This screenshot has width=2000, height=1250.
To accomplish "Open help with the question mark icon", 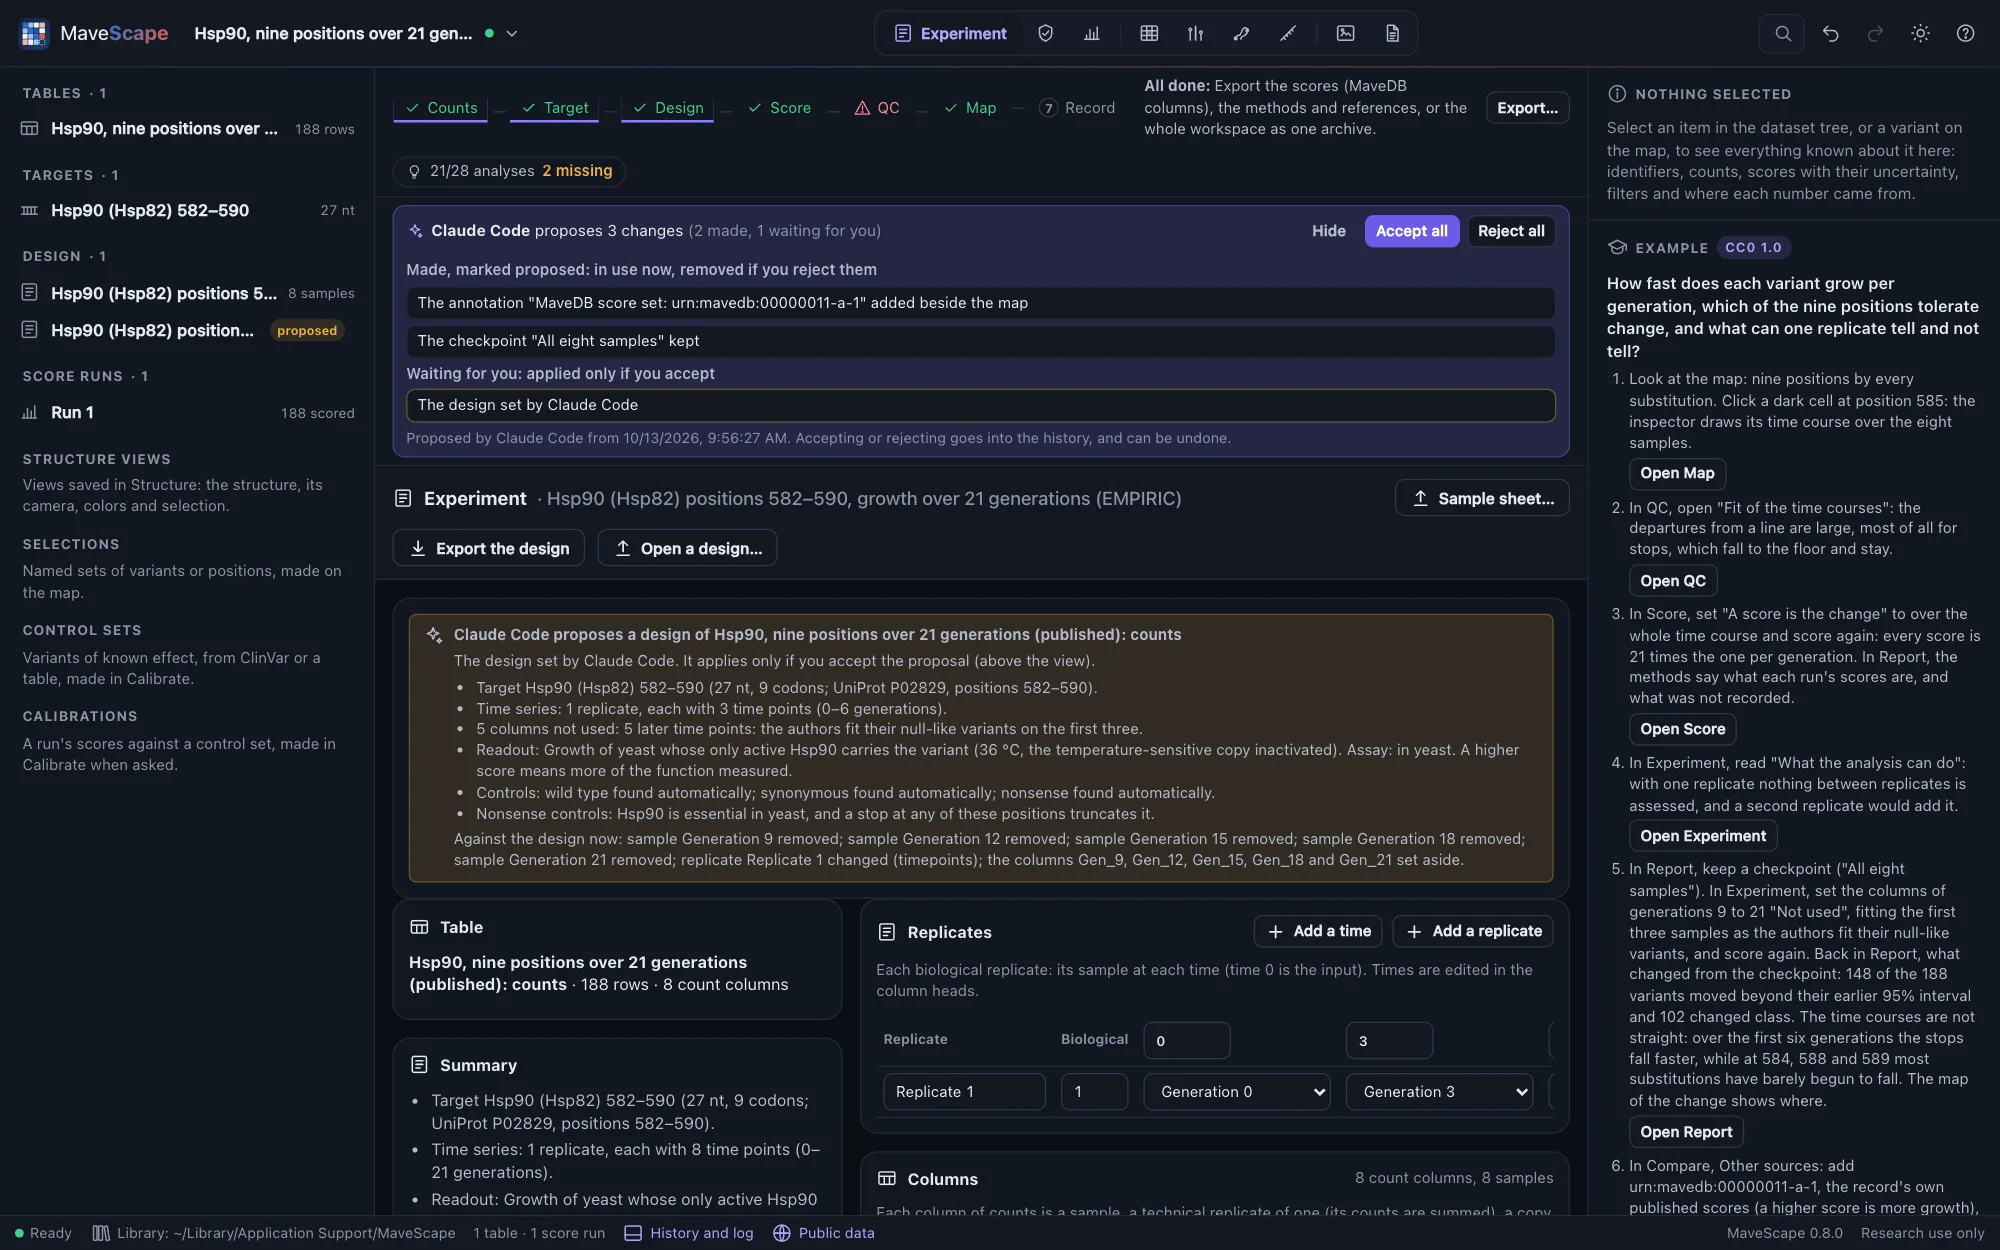I will coord(1965,33).
